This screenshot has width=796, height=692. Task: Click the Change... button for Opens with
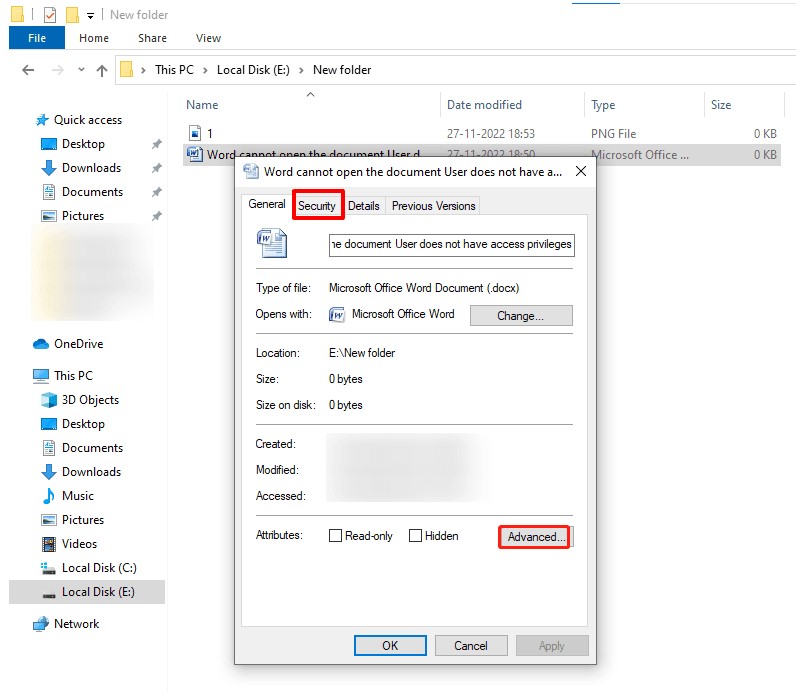[x=521, y=316]
